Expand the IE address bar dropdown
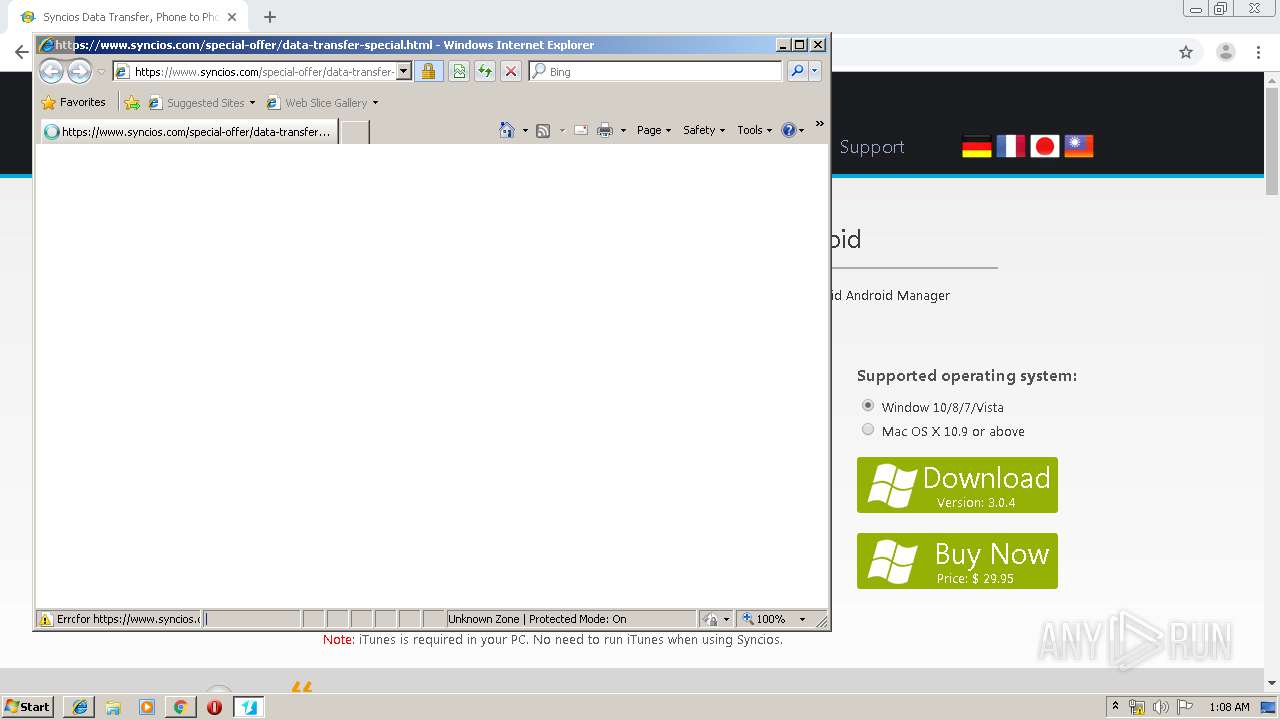 404,71
